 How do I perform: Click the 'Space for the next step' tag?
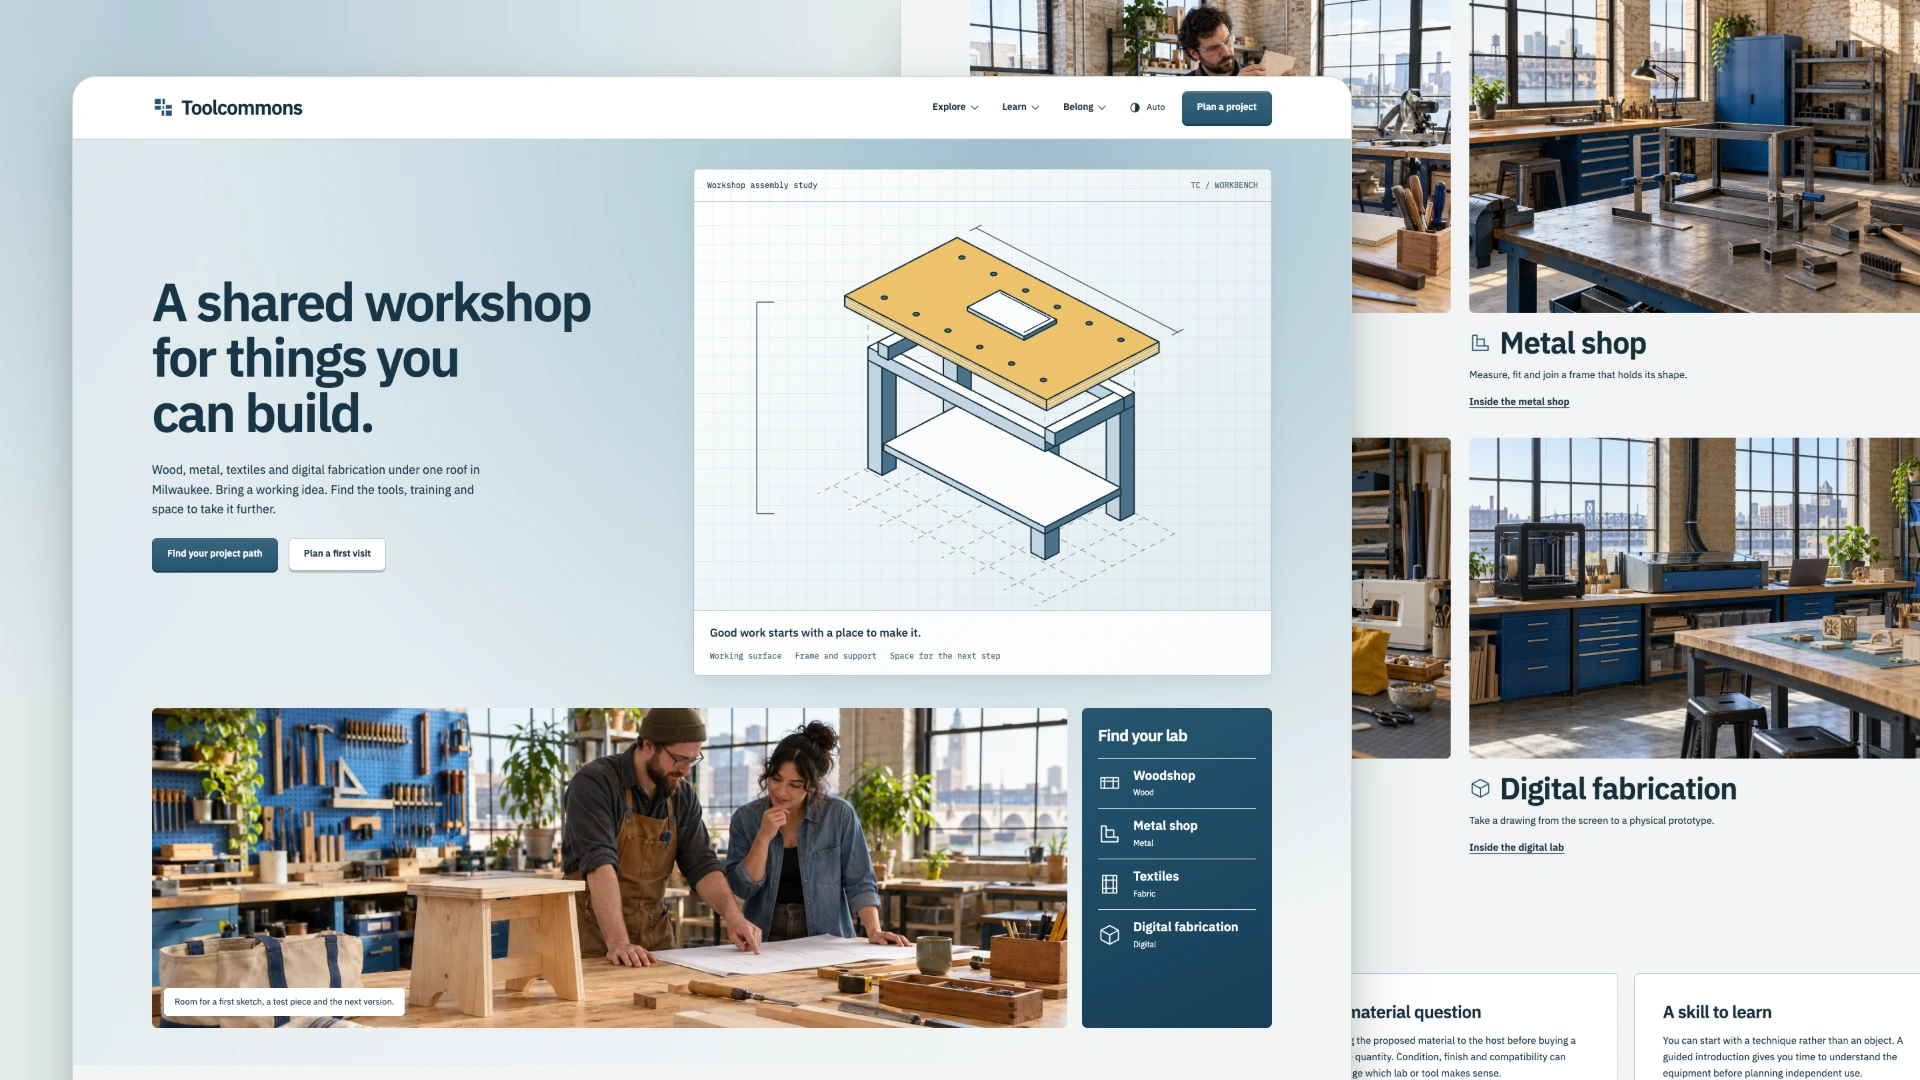click(945, 656)
